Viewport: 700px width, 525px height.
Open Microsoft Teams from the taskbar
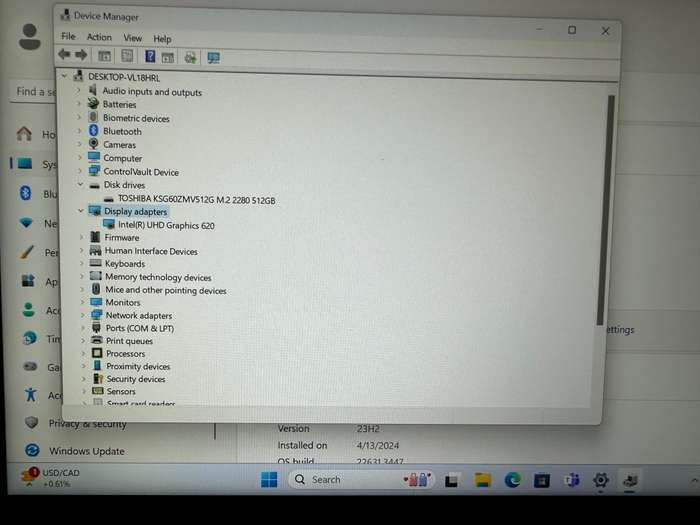click(571, 480)
